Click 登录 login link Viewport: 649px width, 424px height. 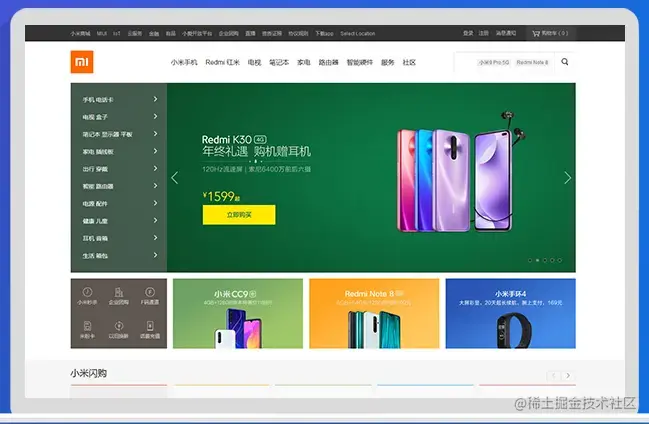[468, 33]
